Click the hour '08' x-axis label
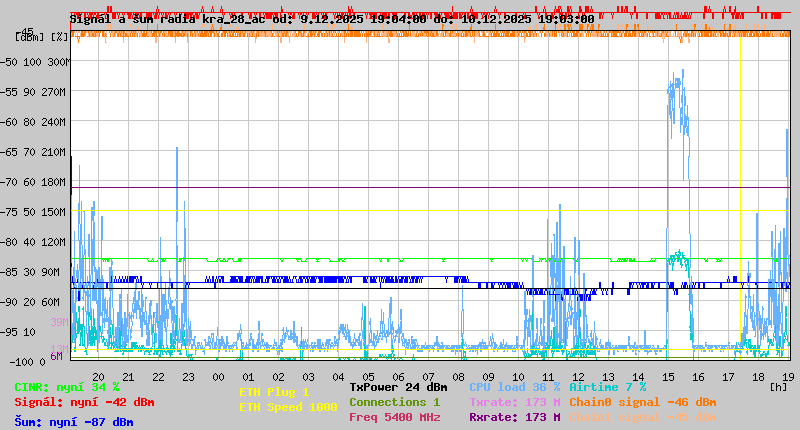Viewport: 800px width, 430px height. click(459, 377)
